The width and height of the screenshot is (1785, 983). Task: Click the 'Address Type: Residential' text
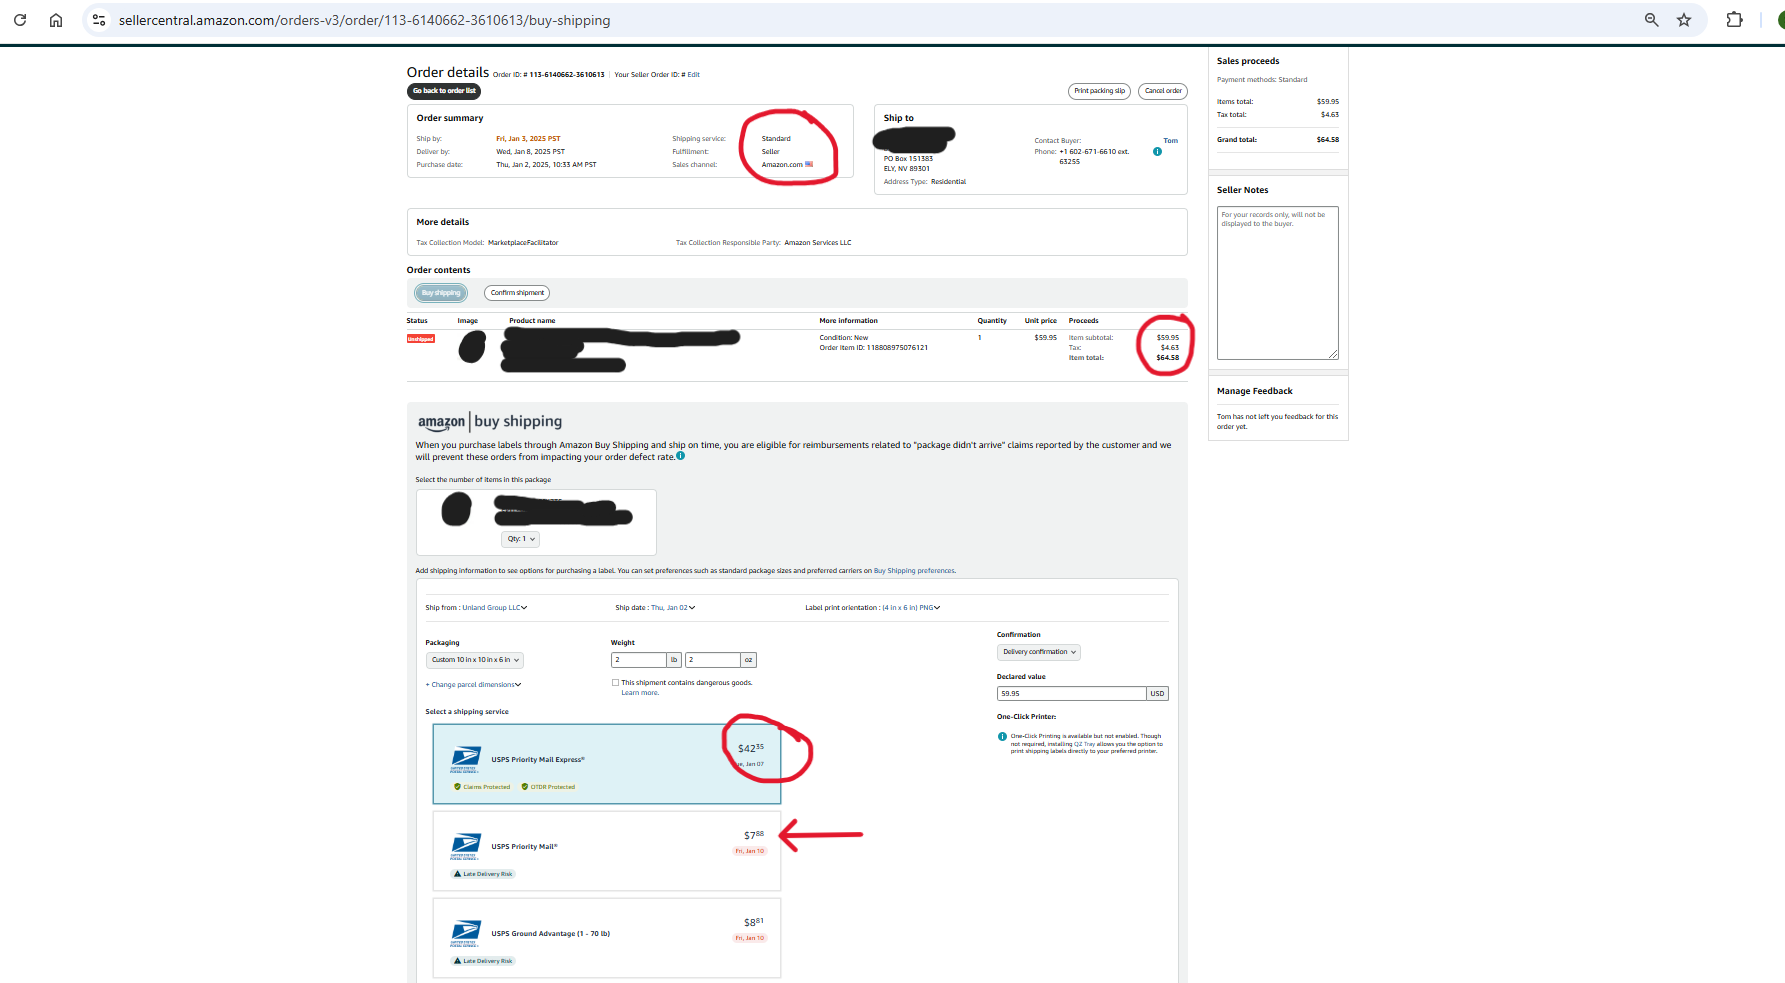coord(925,182)
